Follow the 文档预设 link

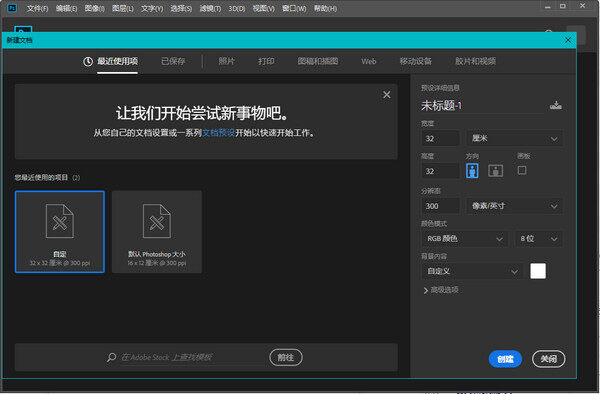point(218,133)
